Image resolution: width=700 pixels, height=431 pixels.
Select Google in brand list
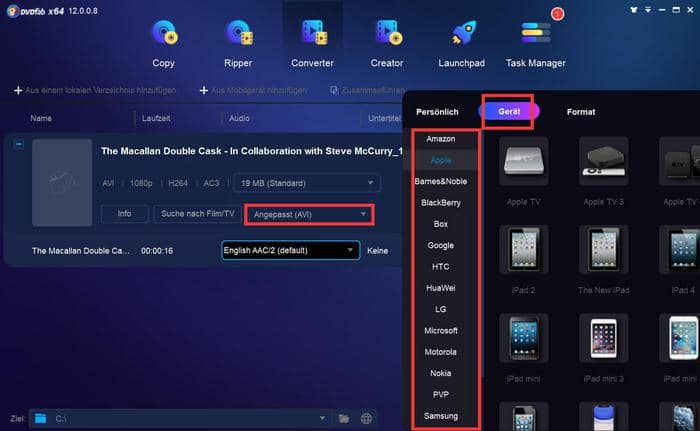coord(441,246)
